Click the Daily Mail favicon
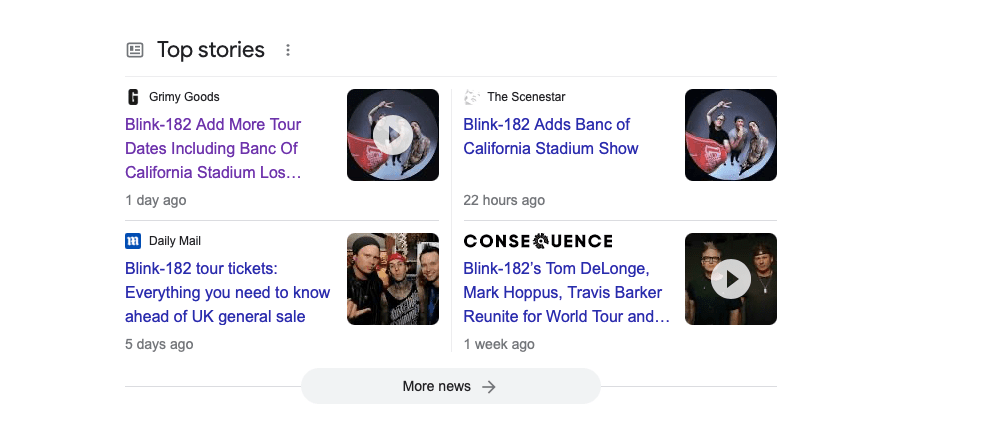The image size is (1000, 430). tap(133, 241)
